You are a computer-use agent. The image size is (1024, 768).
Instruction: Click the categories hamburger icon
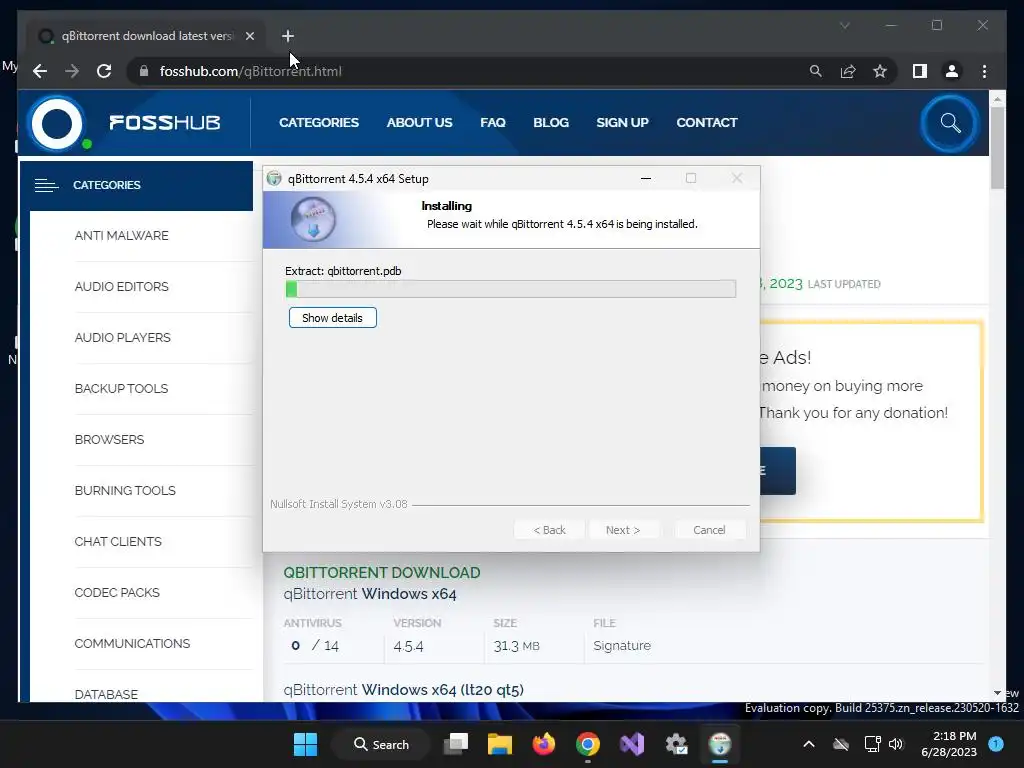[46, 185]
